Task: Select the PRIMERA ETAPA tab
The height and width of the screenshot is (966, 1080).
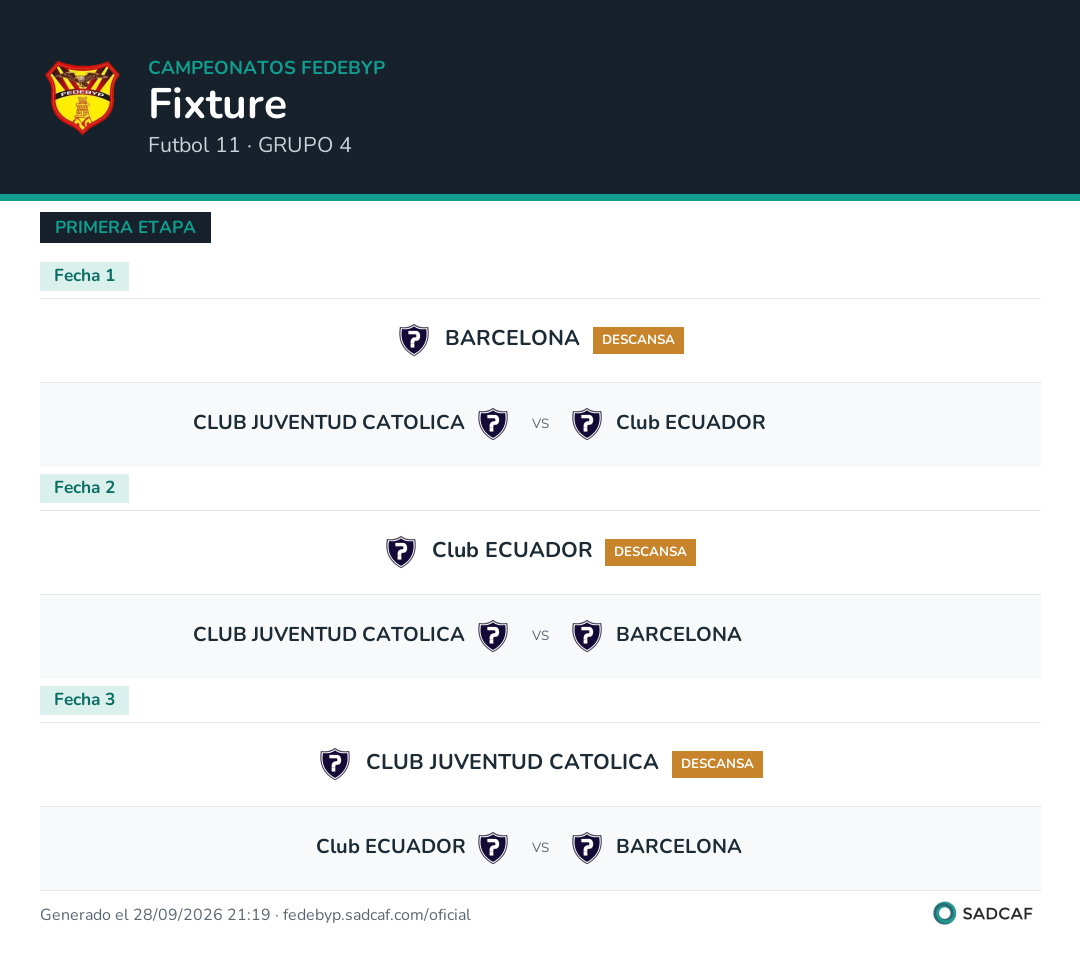Action: click(125, 227)
